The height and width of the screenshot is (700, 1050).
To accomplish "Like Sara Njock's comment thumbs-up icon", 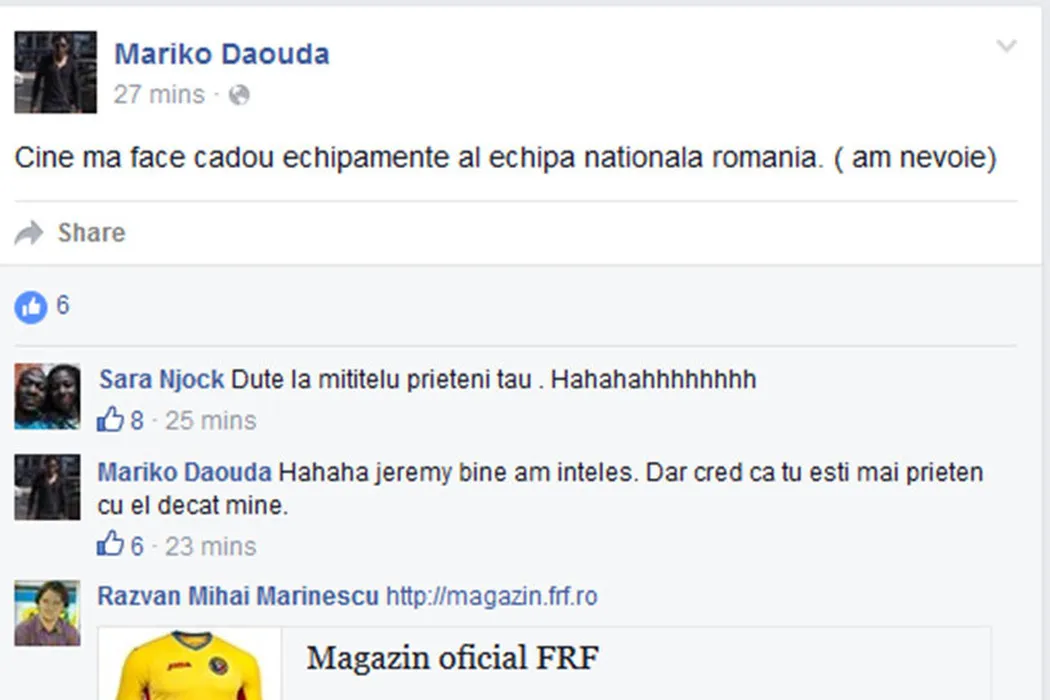I will pos(110,419).
